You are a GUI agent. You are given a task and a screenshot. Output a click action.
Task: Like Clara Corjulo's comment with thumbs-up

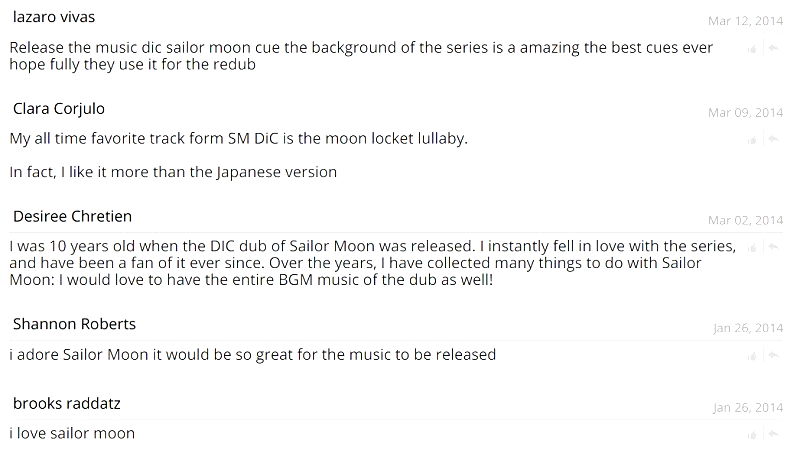[x=752, y=139]
